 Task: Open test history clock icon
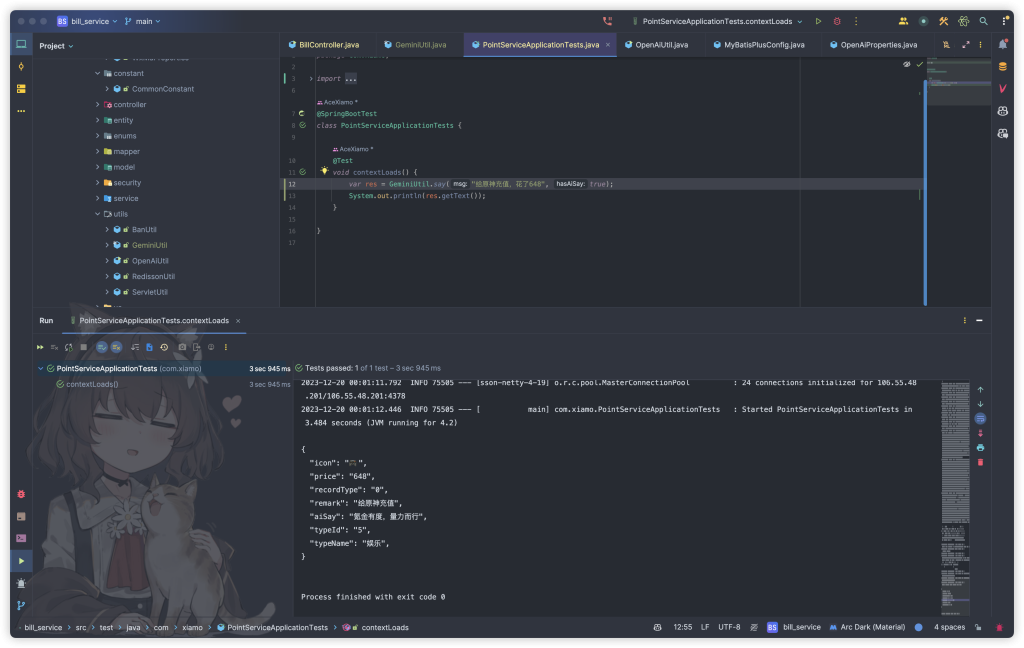164,347
